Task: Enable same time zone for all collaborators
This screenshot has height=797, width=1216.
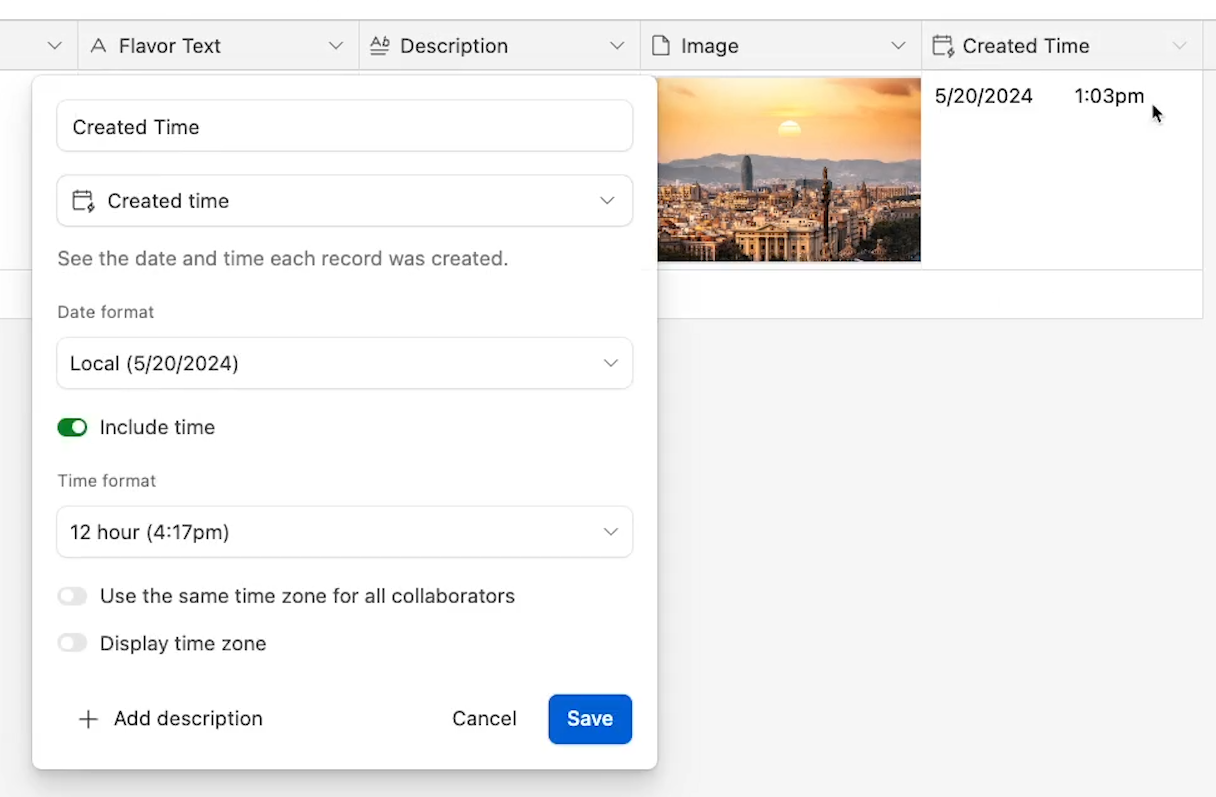Action: [72, 597]
